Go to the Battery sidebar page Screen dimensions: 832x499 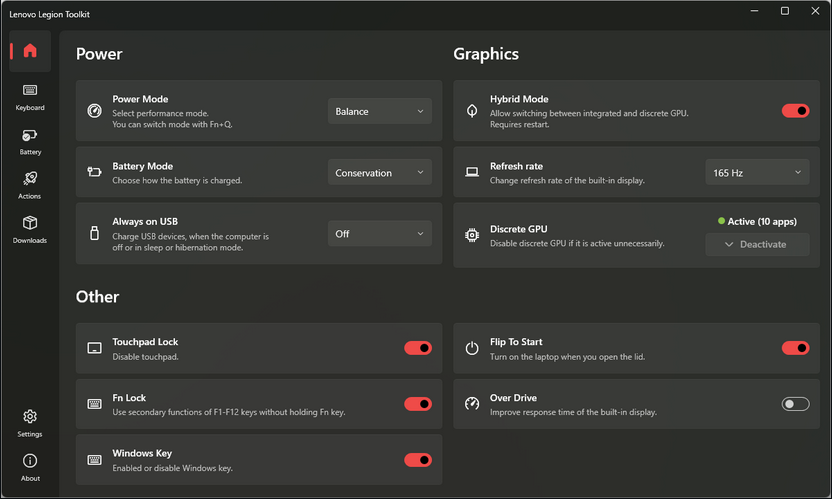click(30, 142)
